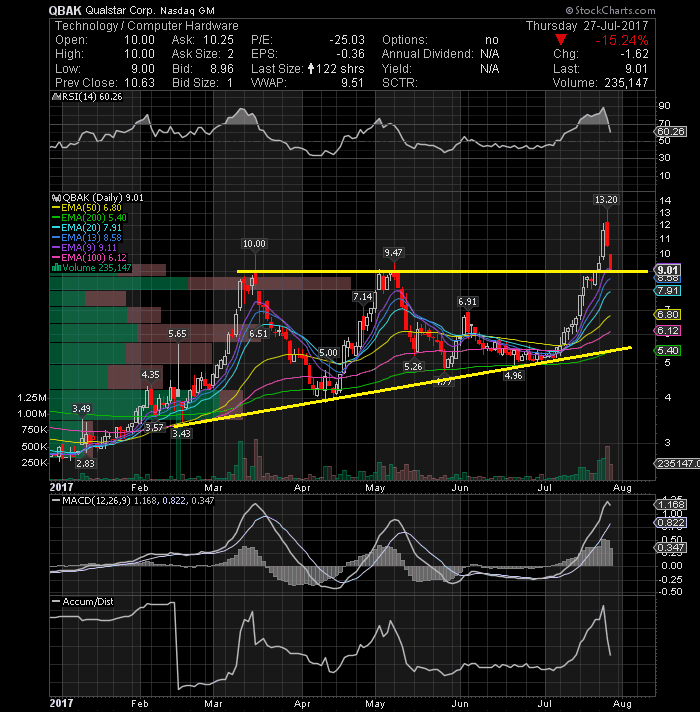Click the Chg value -1.62

[634, 54]
